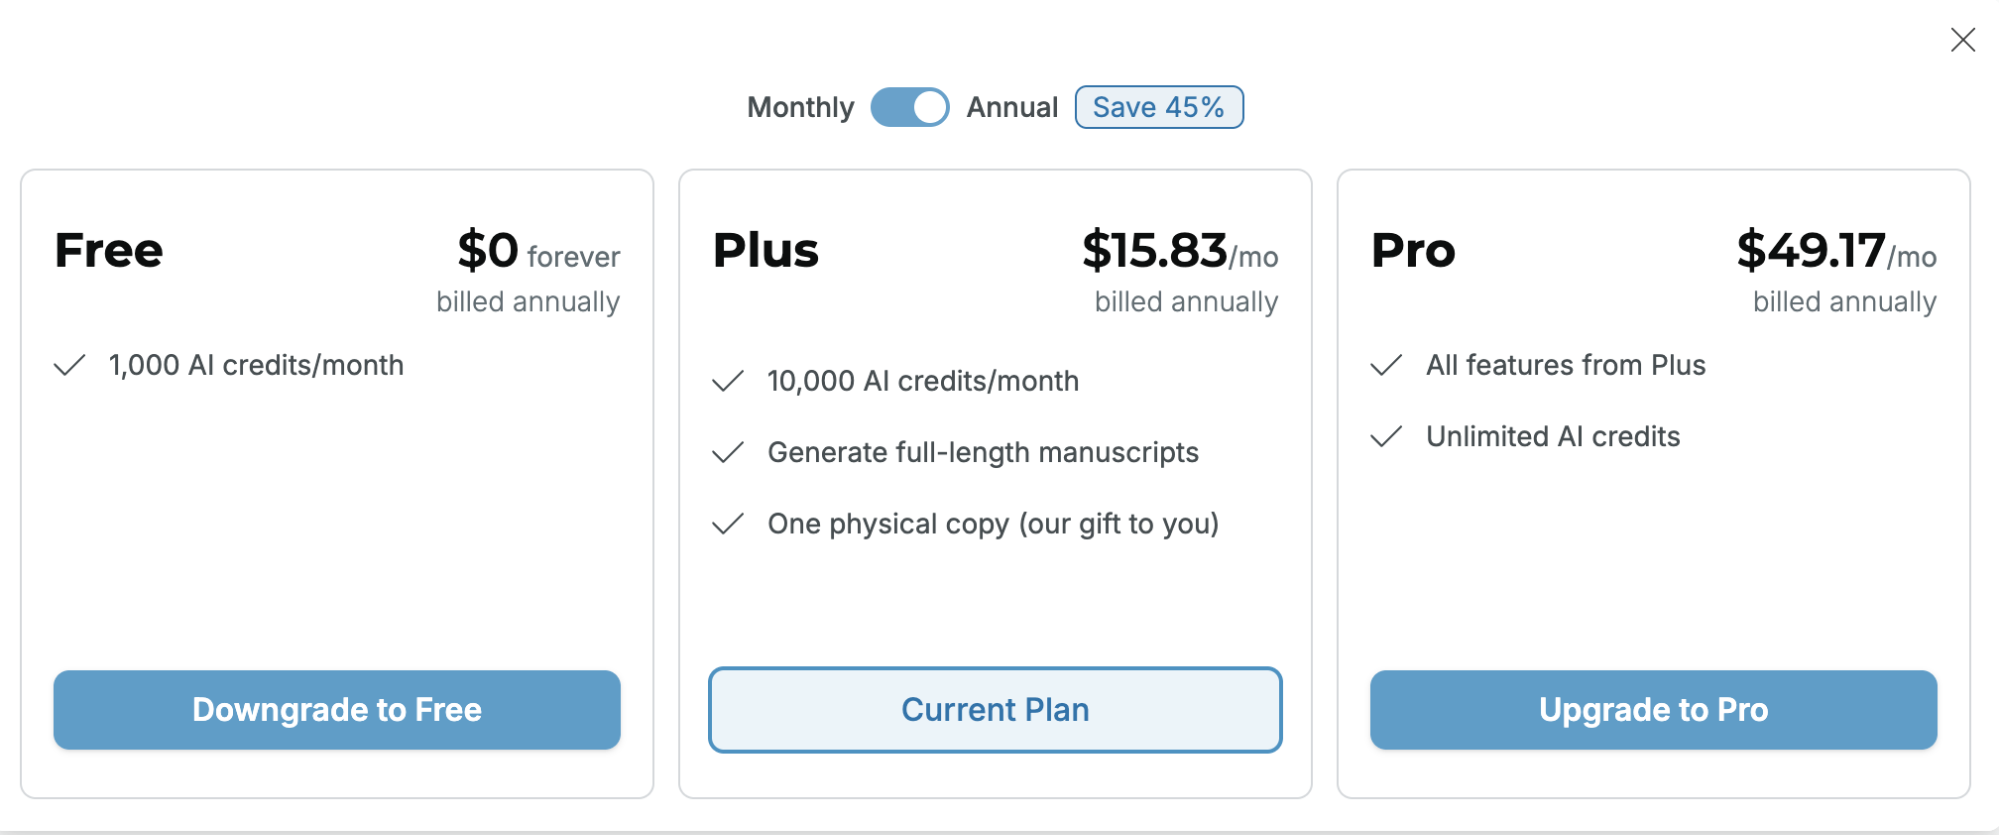Toggle the Monthly/Annual billing switch
The width and height of the screenshot is (1999, 835).
(909, 107)
